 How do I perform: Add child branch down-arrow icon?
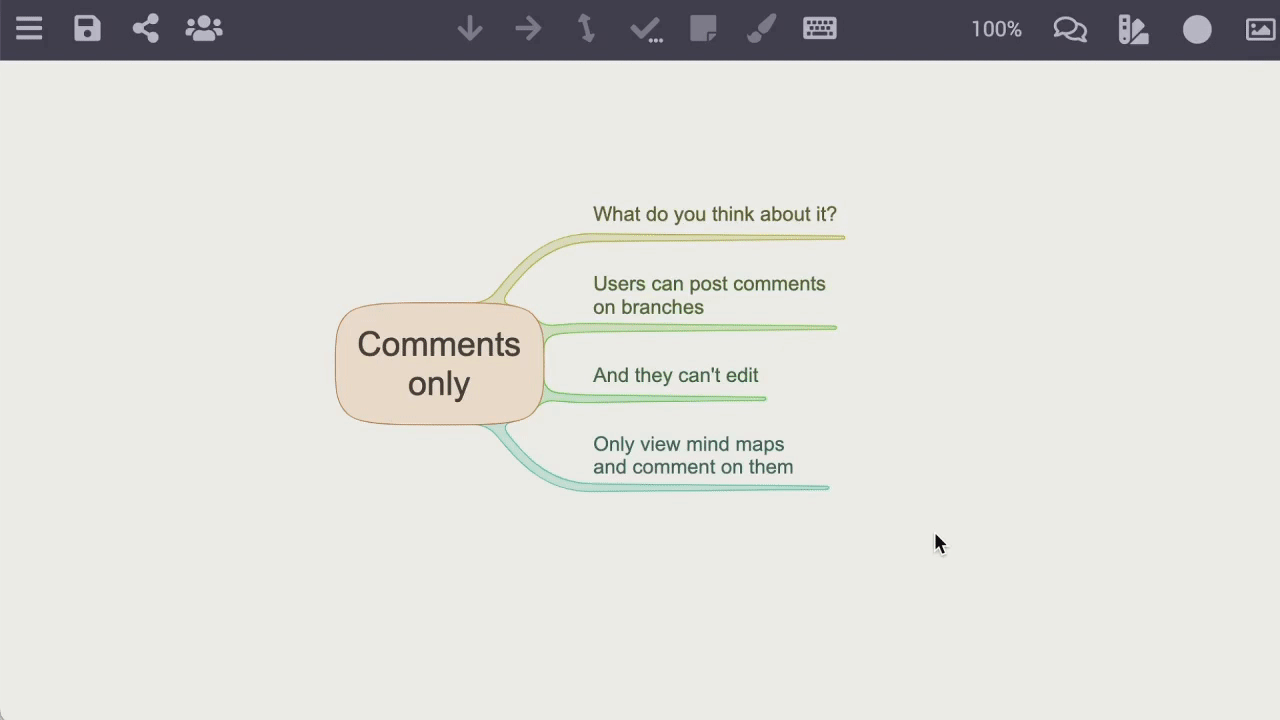[x=470, y=29]
